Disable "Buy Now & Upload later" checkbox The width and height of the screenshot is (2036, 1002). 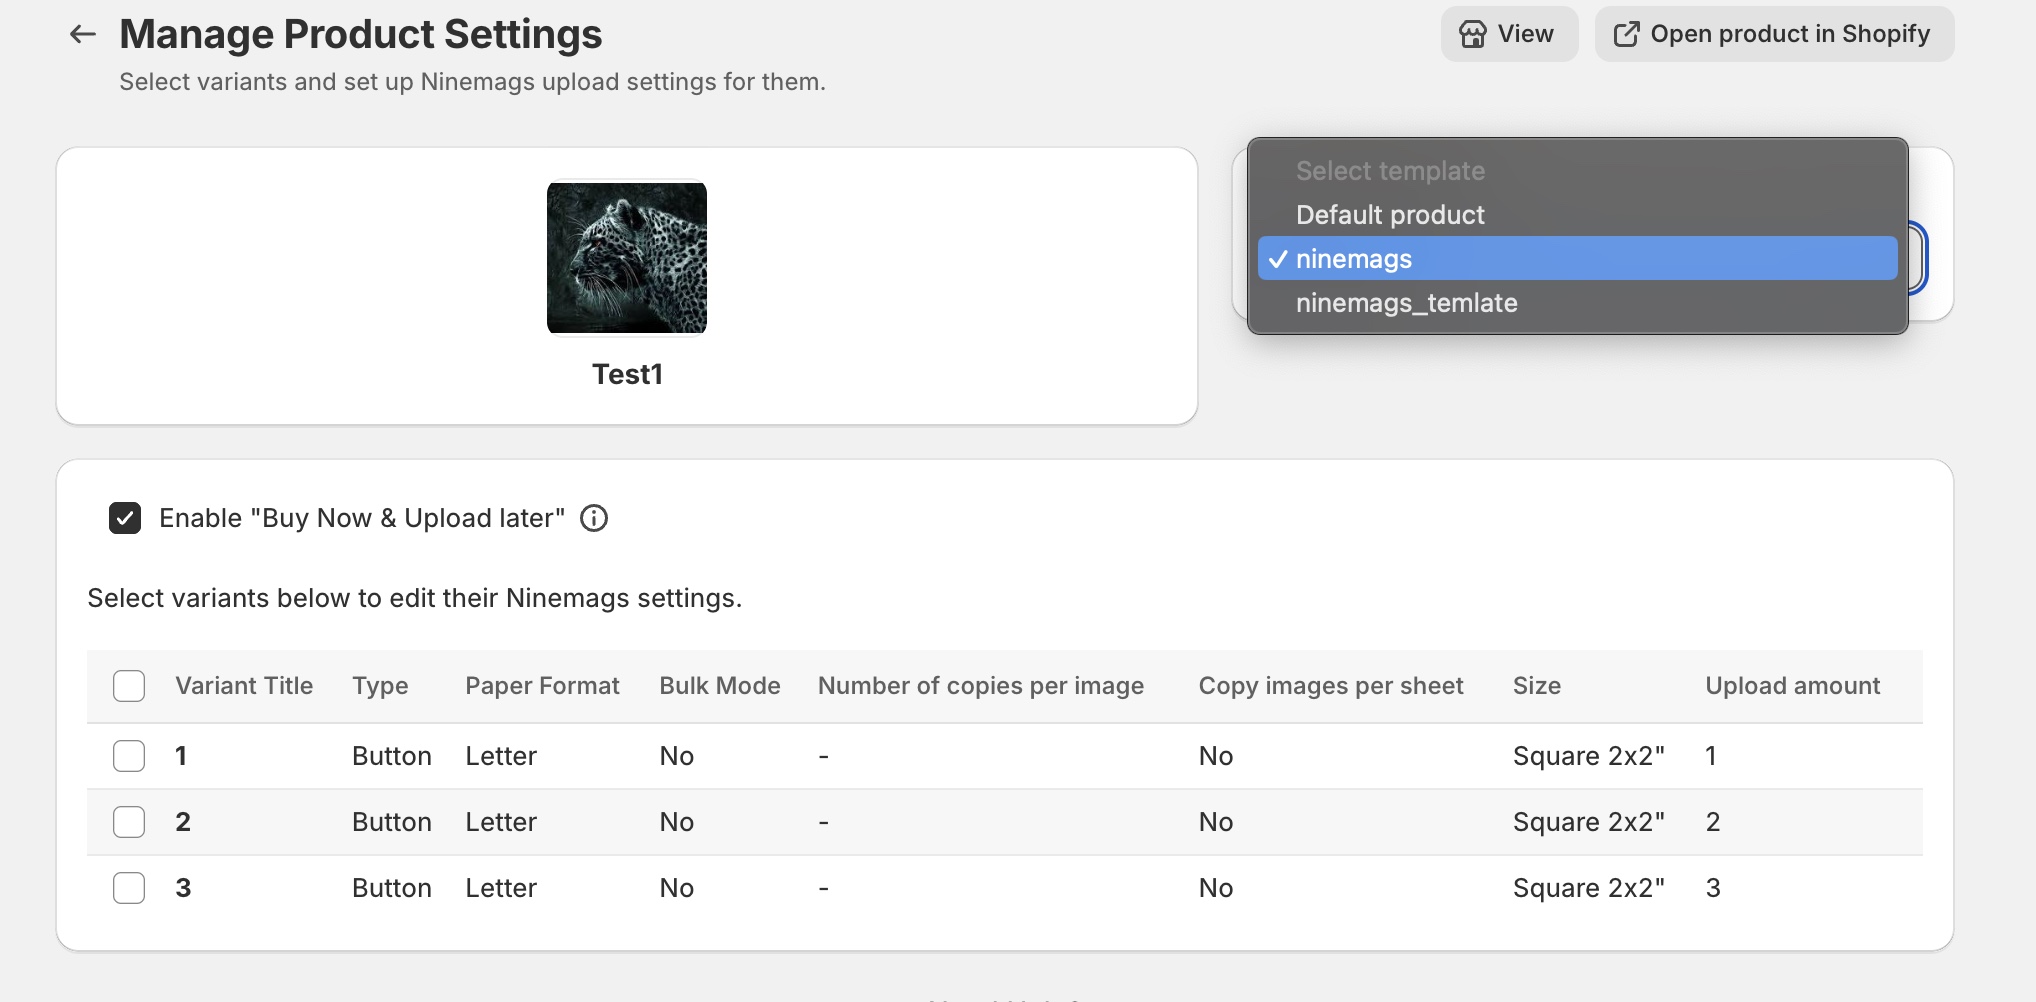pos(125,518)
